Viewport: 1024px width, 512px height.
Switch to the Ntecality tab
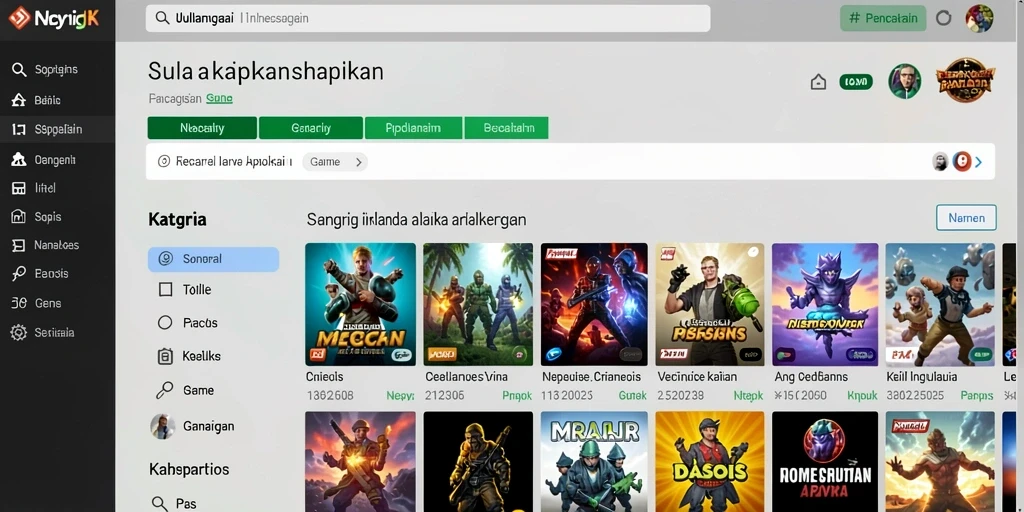(202, 128)
